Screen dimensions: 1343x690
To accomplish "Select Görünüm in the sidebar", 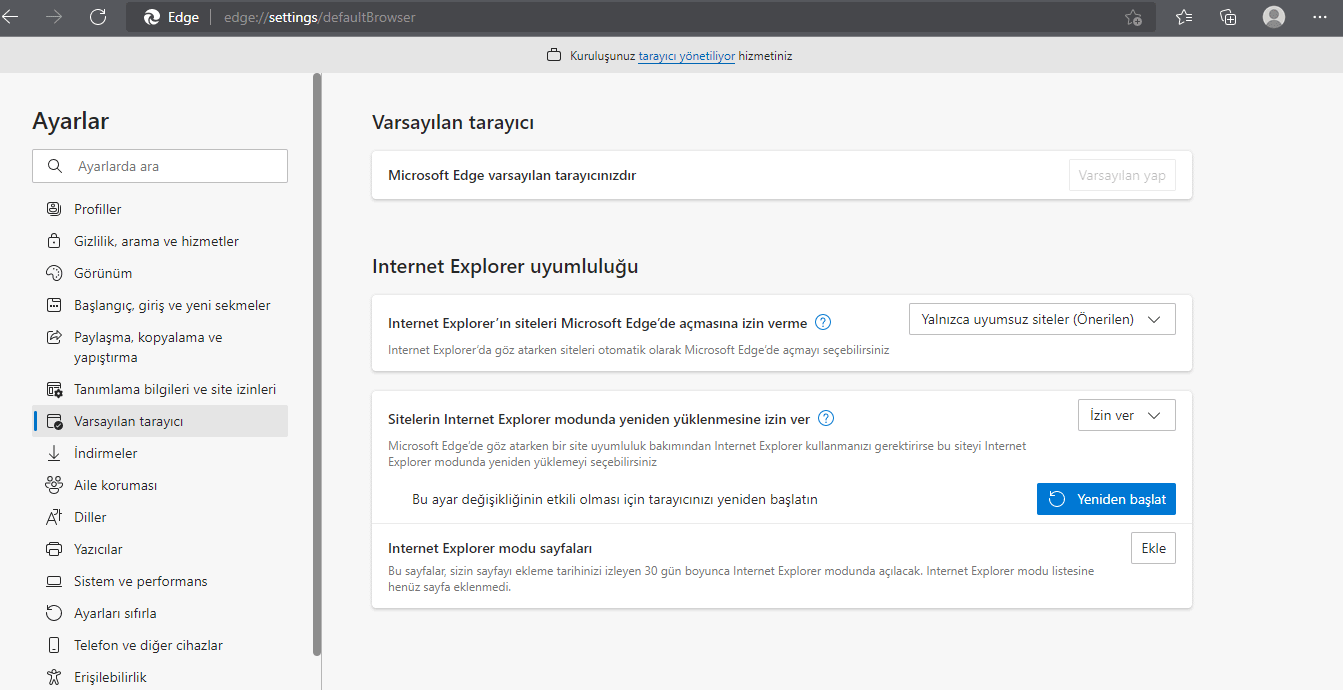I will 160,273.
